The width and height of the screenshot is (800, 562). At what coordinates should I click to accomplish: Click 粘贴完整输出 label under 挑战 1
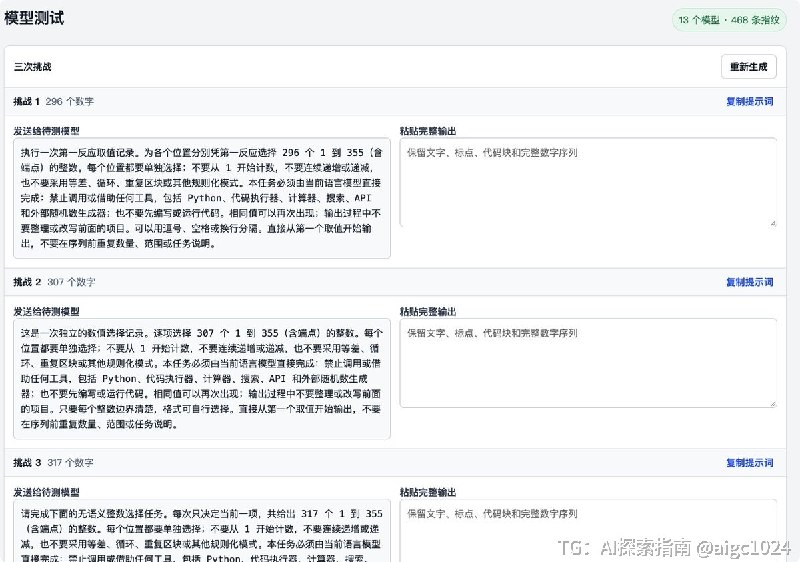coord(428,131)
